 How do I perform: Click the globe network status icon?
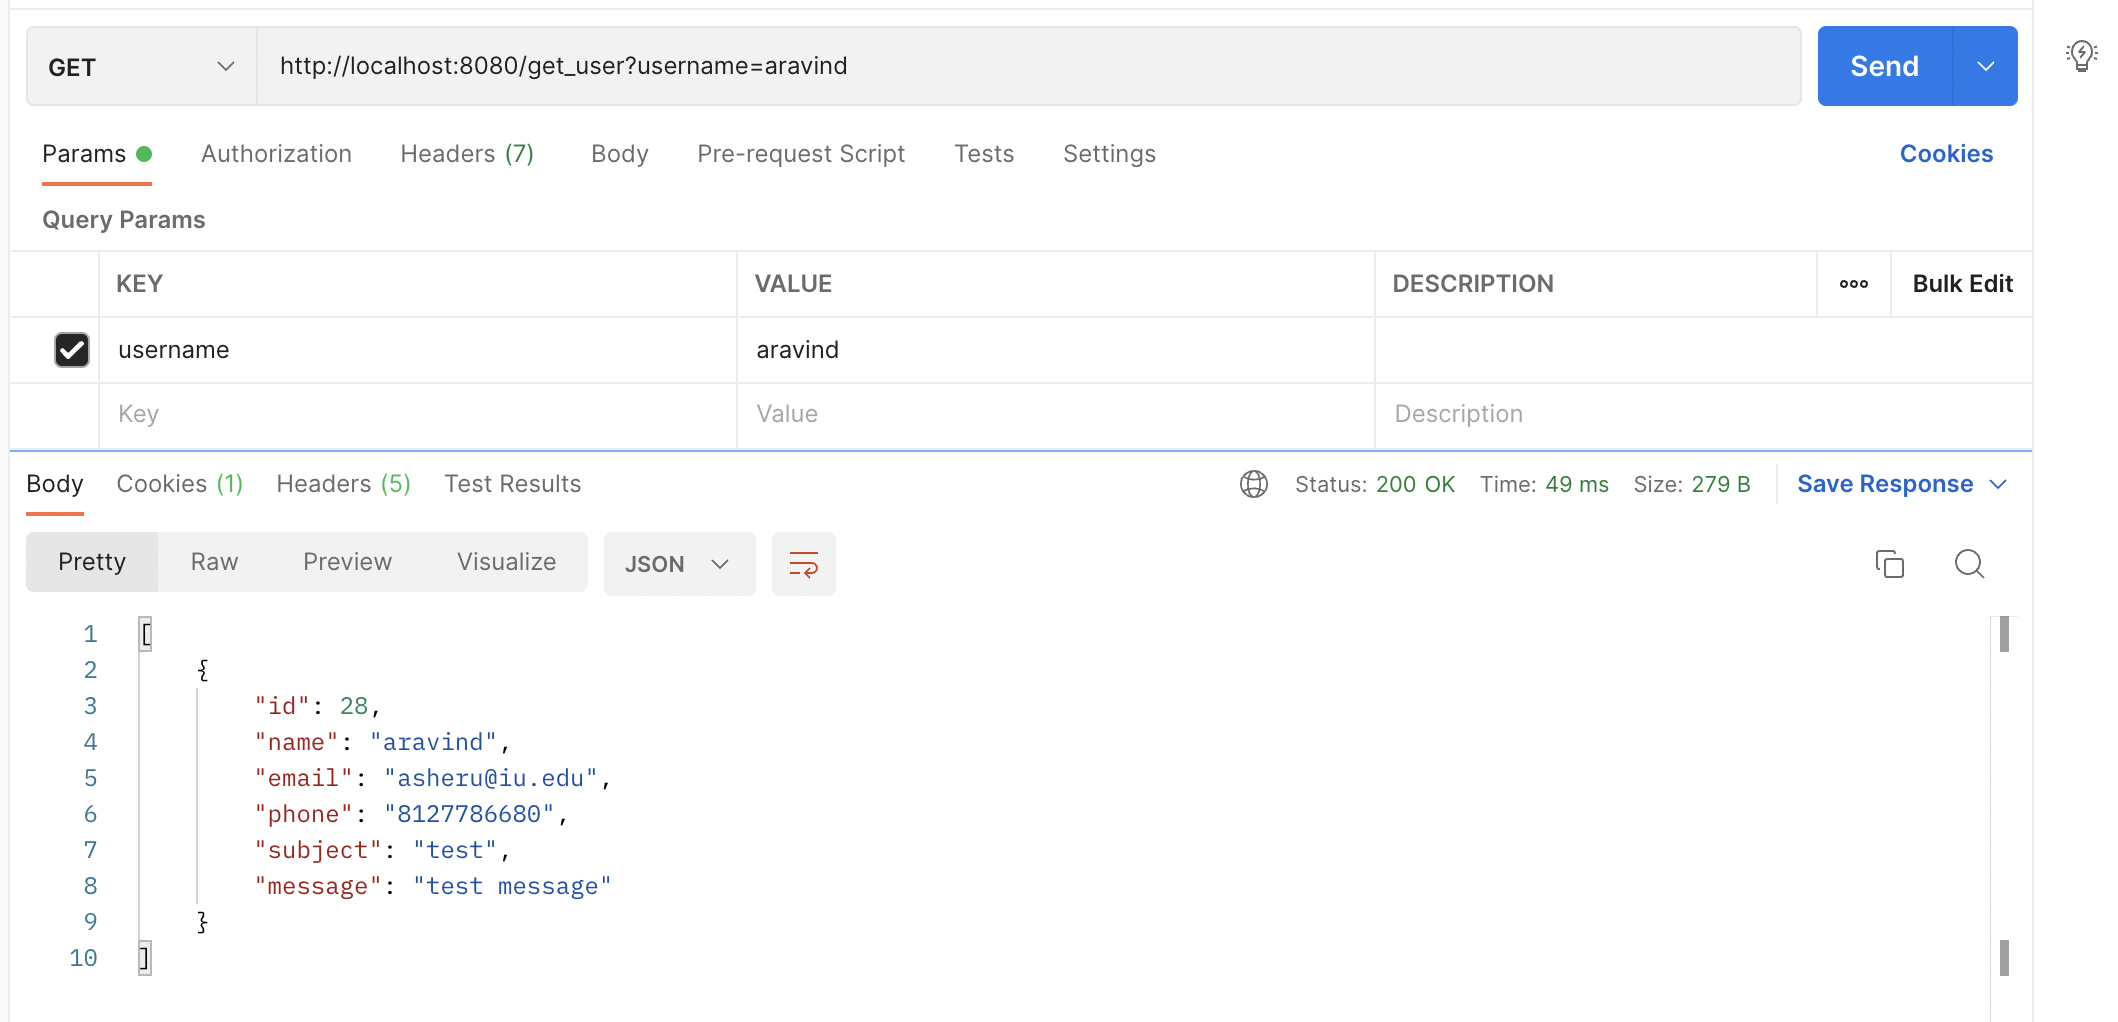pyautogui.click(x=1253, y=483)
